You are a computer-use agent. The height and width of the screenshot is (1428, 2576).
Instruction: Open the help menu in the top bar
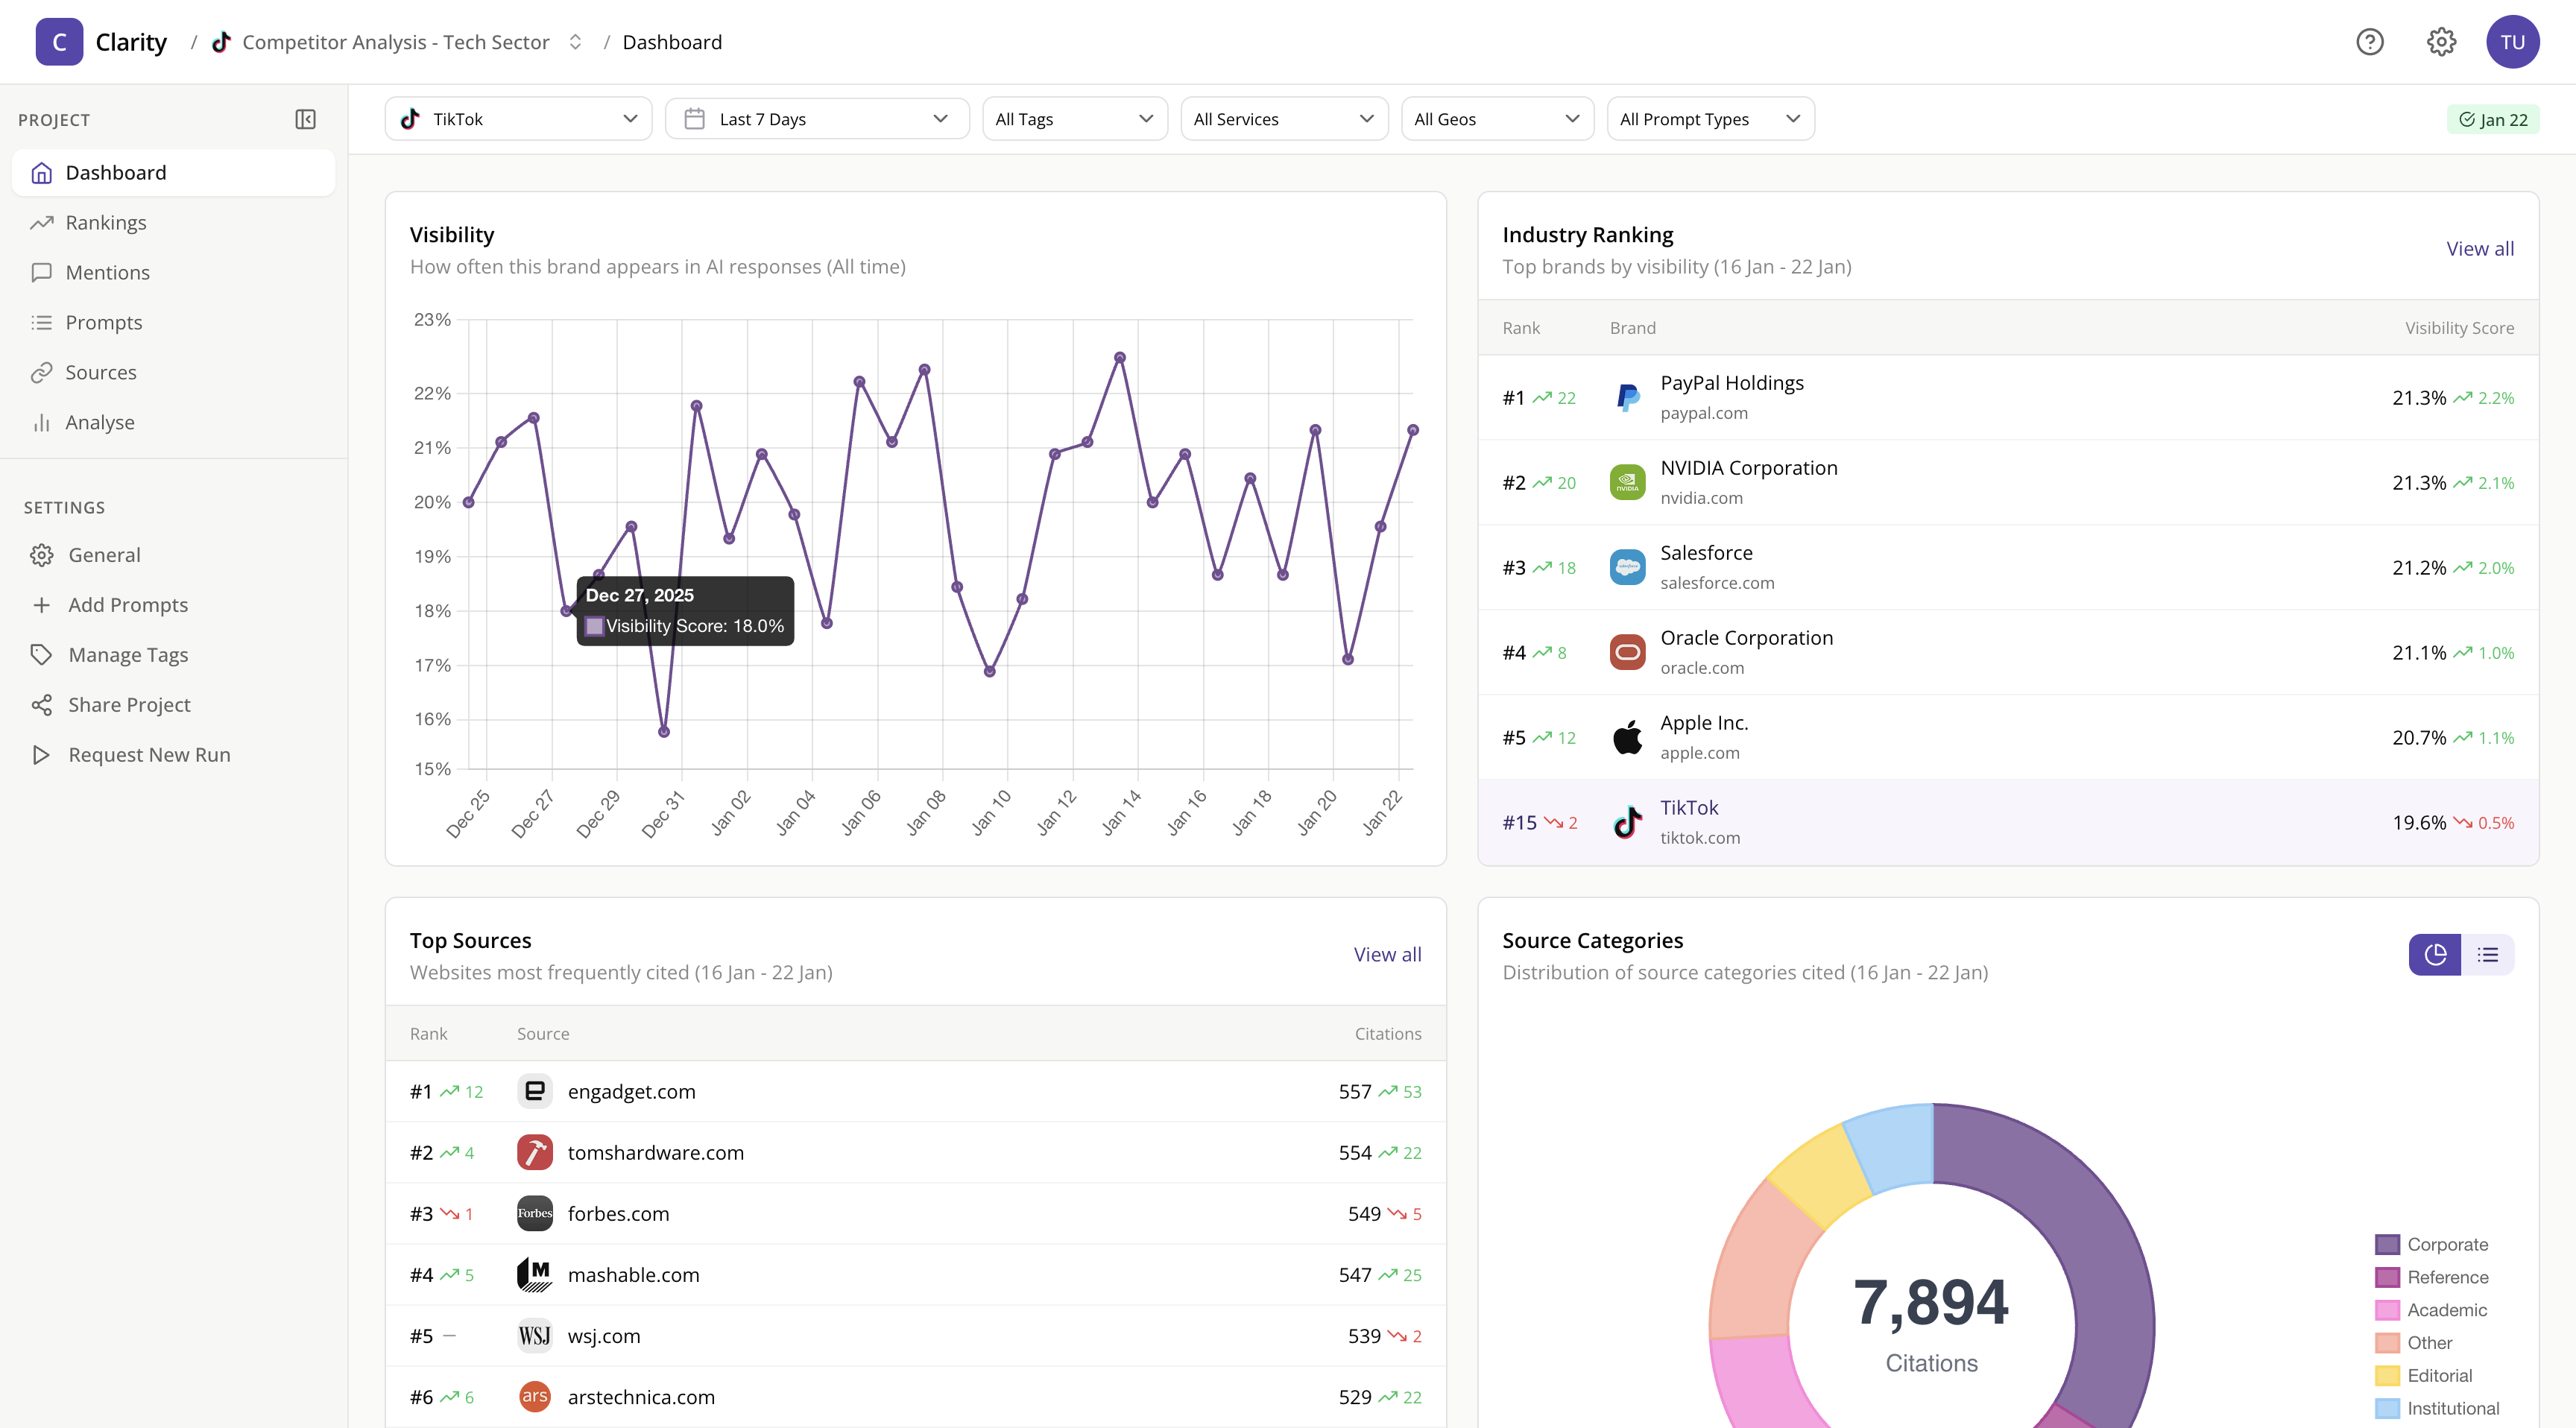pyautogui.click(x=2370, y=41)
